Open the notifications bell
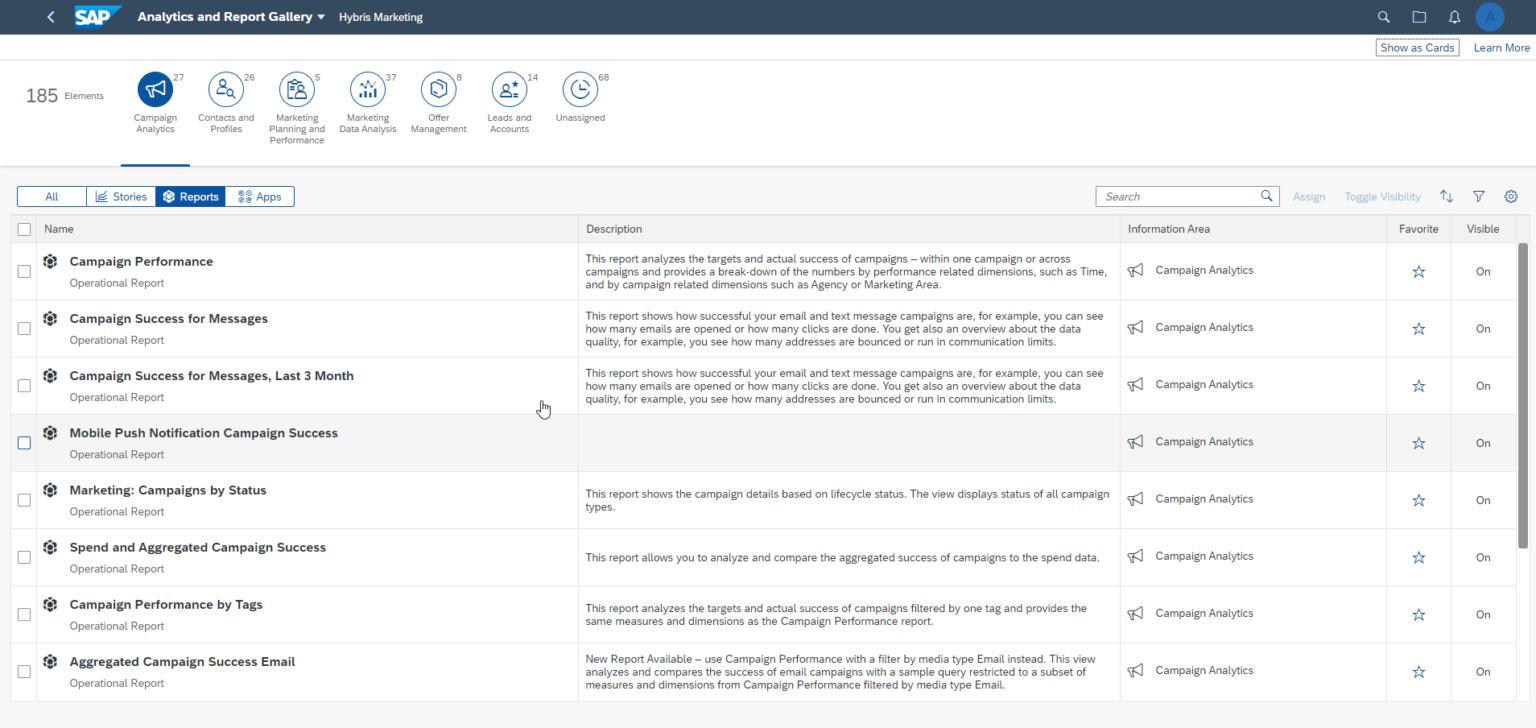The width and height of the screenshot is (1536, 728). pyautogui.click(x=1456, y=16)
